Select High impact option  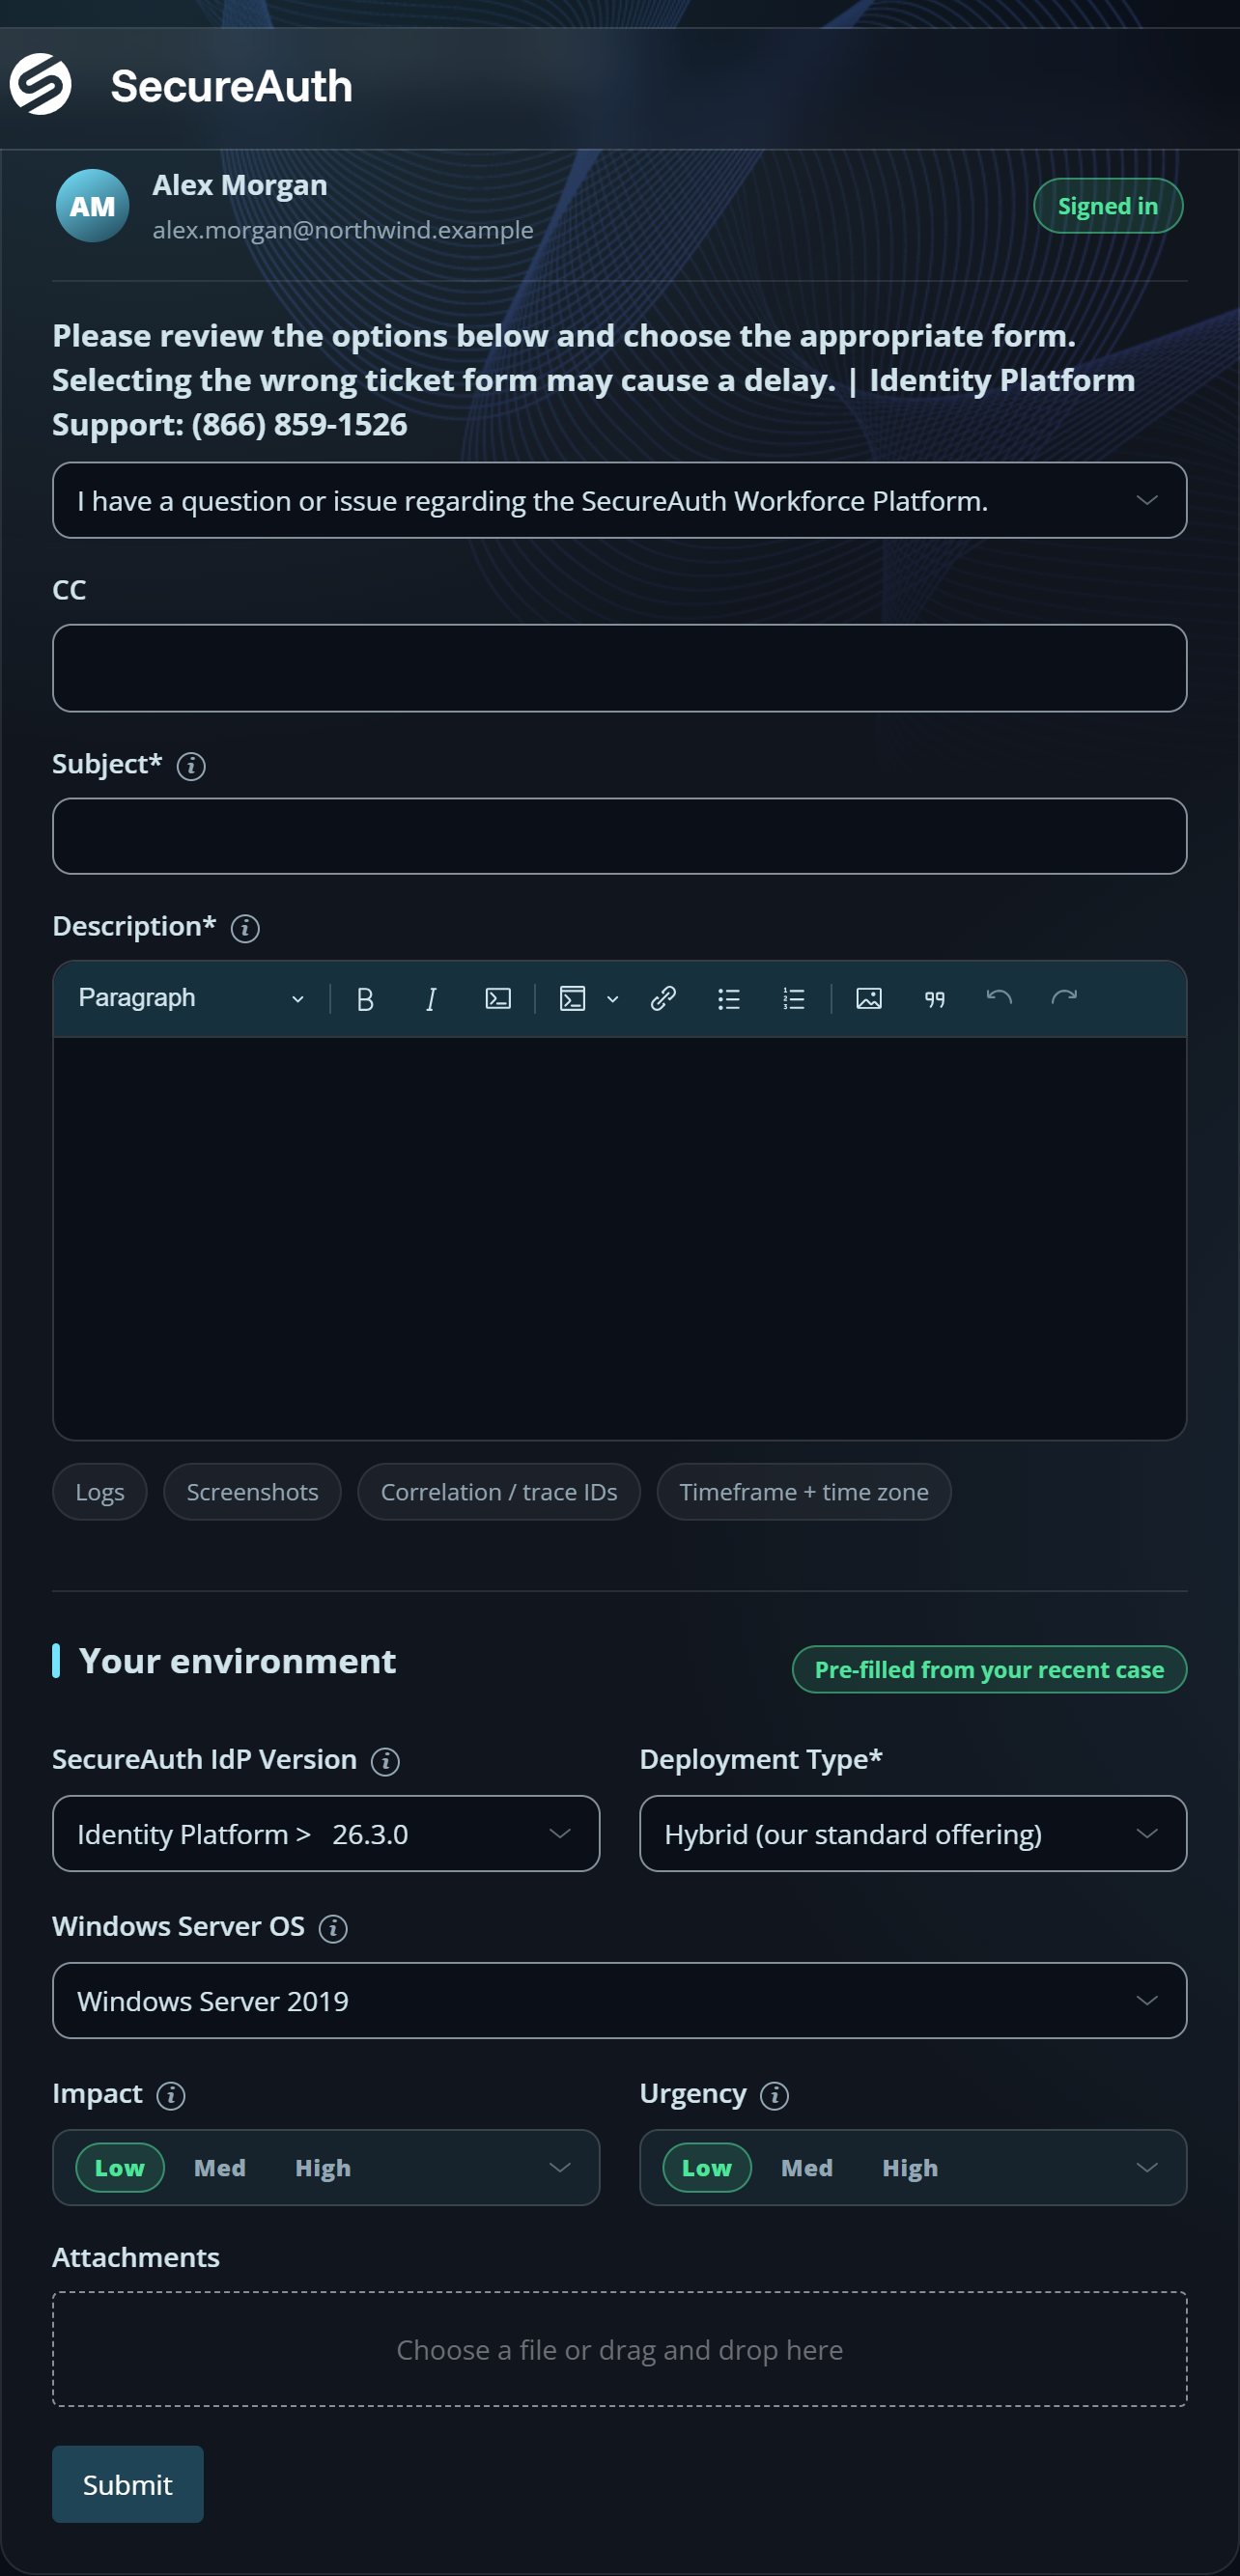coord(323,2168)
